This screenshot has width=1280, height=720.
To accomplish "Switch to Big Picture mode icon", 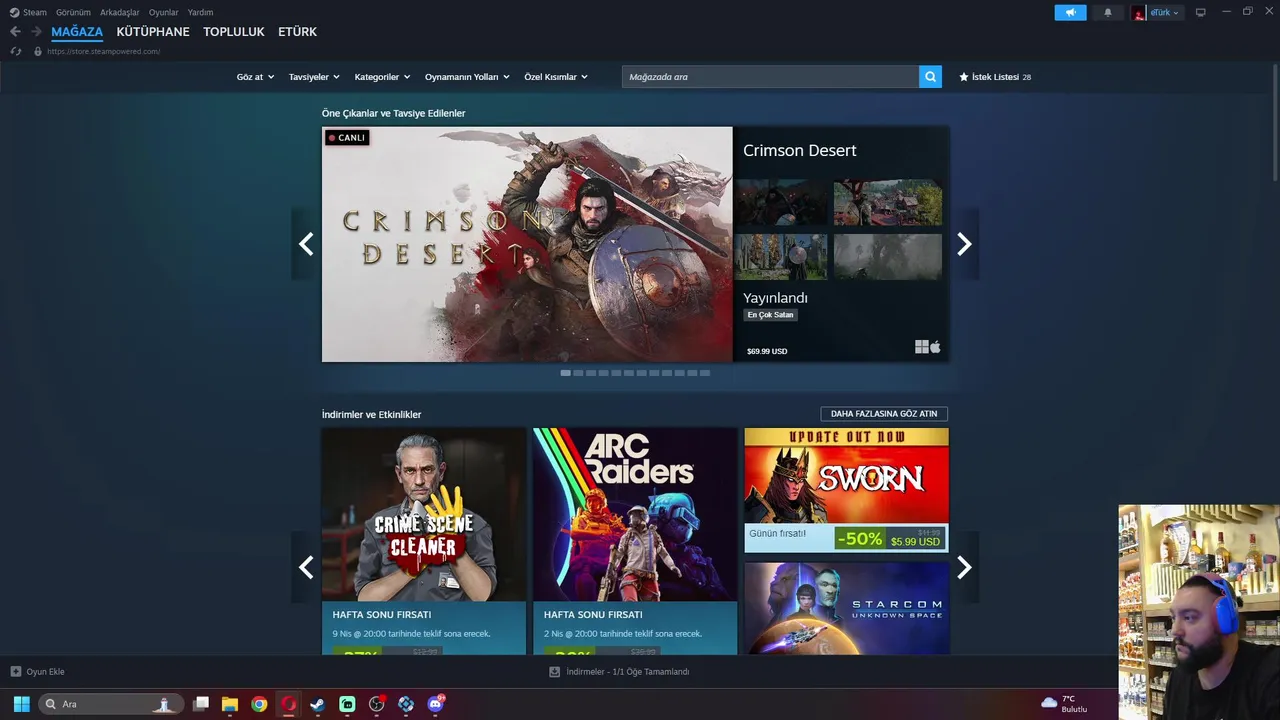I will pos(1201,12).
